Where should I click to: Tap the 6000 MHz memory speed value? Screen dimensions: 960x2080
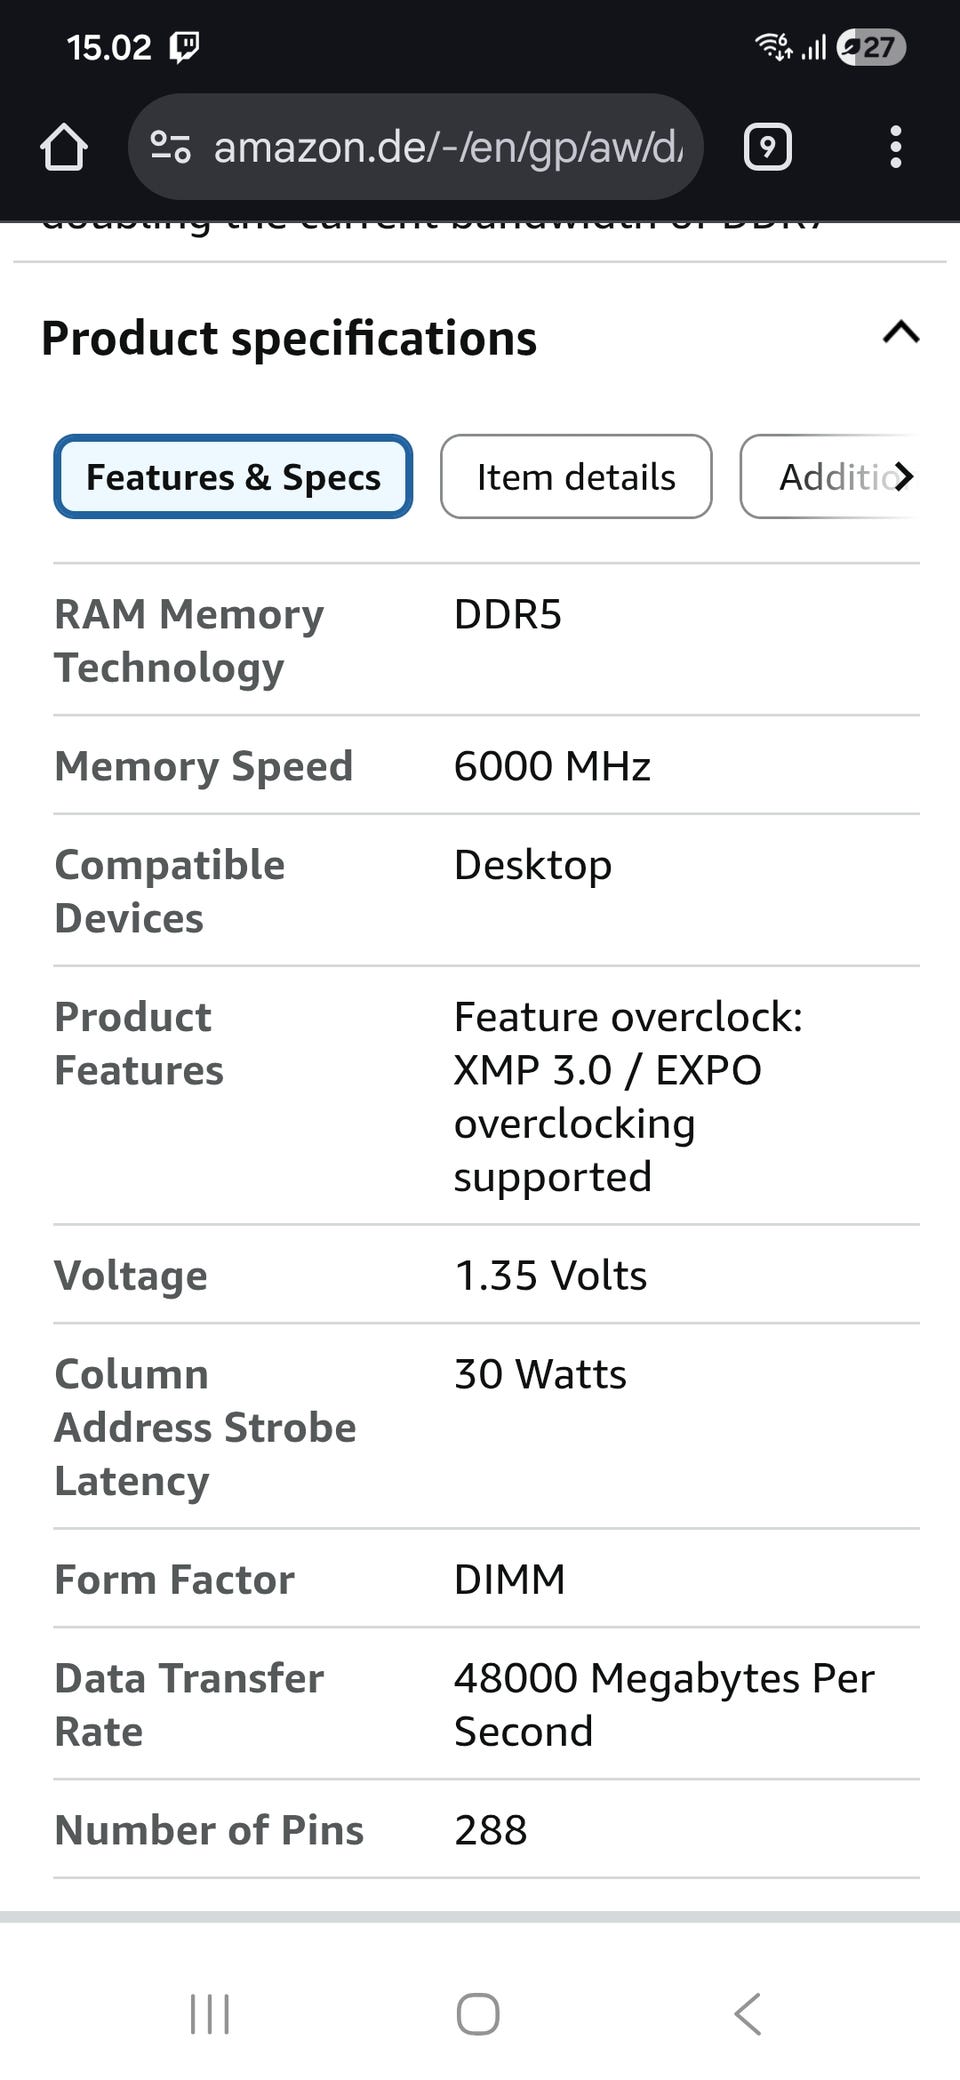(552, 767)
